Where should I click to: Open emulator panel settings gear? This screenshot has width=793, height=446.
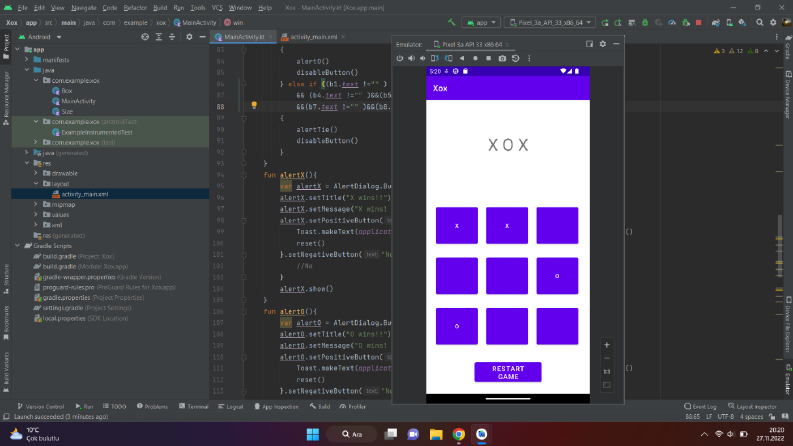(x=603, y=44)
